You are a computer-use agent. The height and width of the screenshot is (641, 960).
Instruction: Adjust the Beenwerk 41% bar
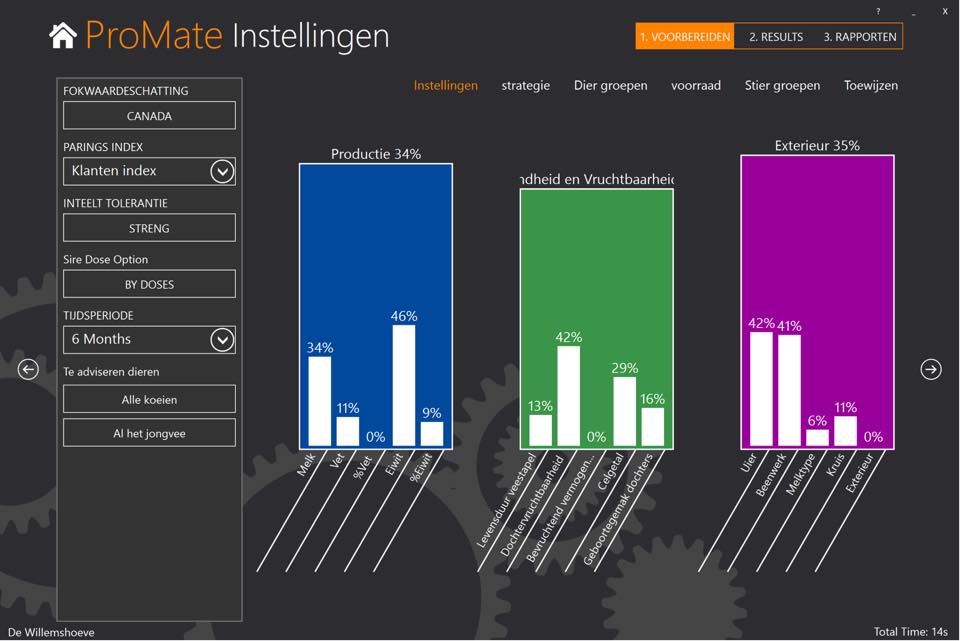click(789, 390)
